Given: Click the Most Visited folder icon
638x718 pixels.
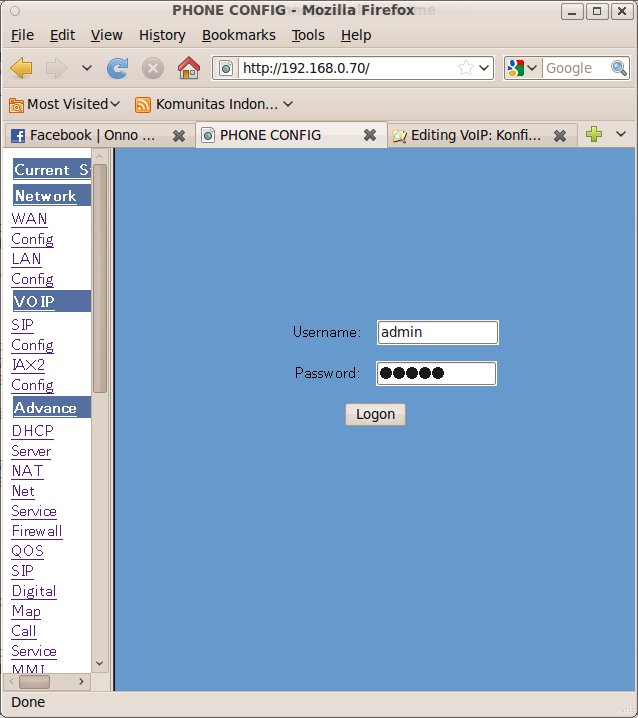Looking at the screenshot, I should click(16, 105).
